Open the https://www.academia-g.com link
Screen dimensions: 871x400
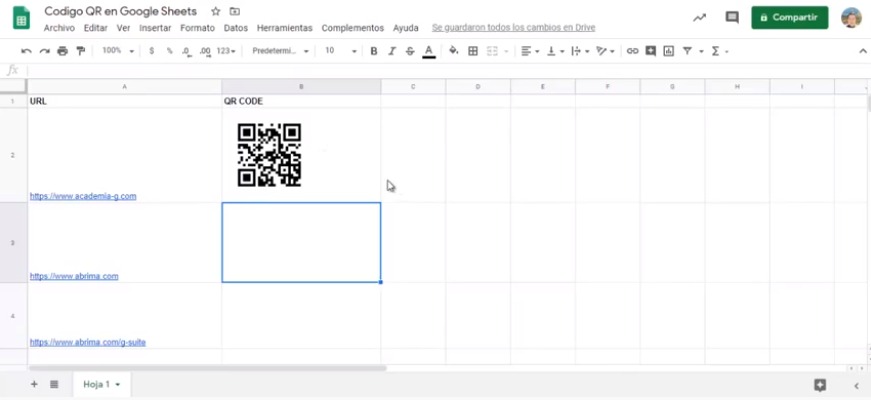click(x=83, y=196)
